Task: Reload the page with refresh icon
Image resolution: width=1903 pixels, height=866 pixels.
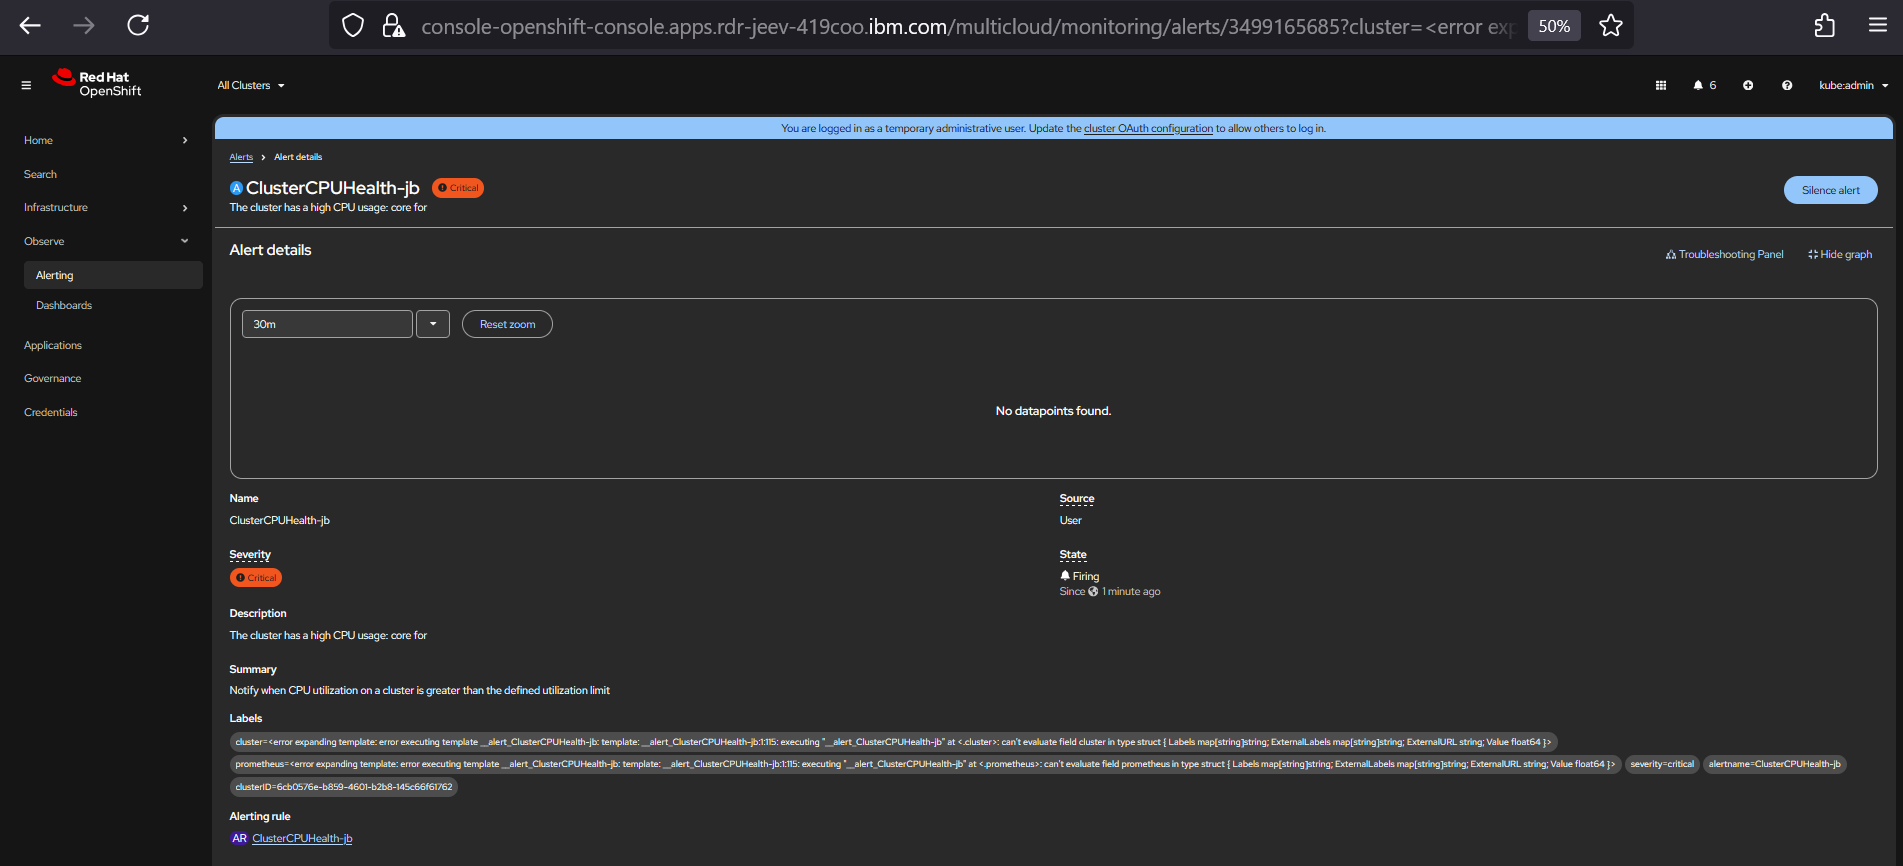Action: (138, 25)
